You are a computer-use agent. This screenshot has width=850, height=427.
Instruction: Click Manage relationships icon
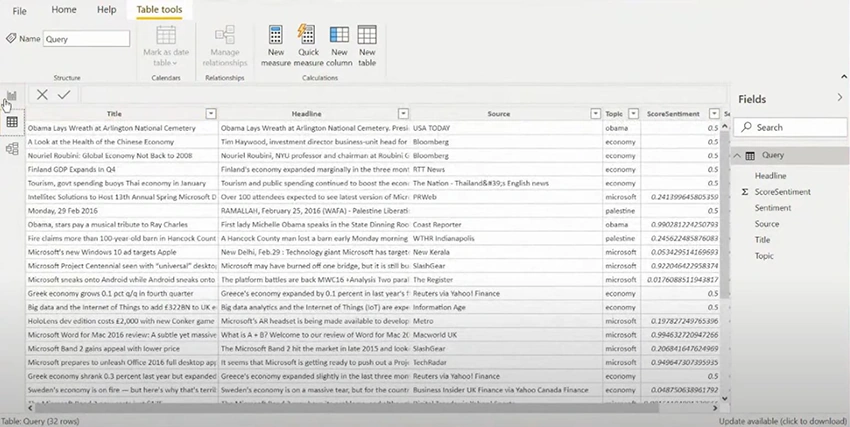coord(224,35)
